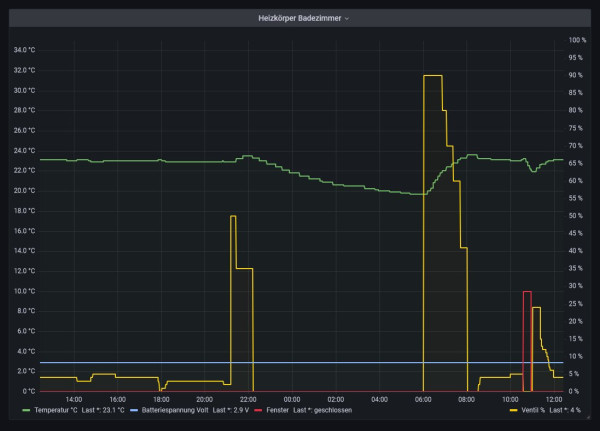Click the Temperatur last value 23.1 °C

point(108,410)
